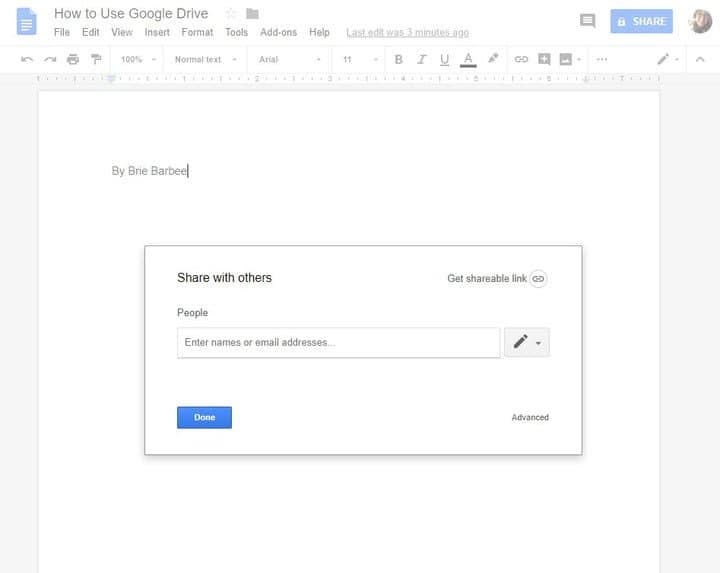Click the By Brie Barbee text line
Image resolution: width=720 pixels, height=573 pixels.
tap(150, 171)
